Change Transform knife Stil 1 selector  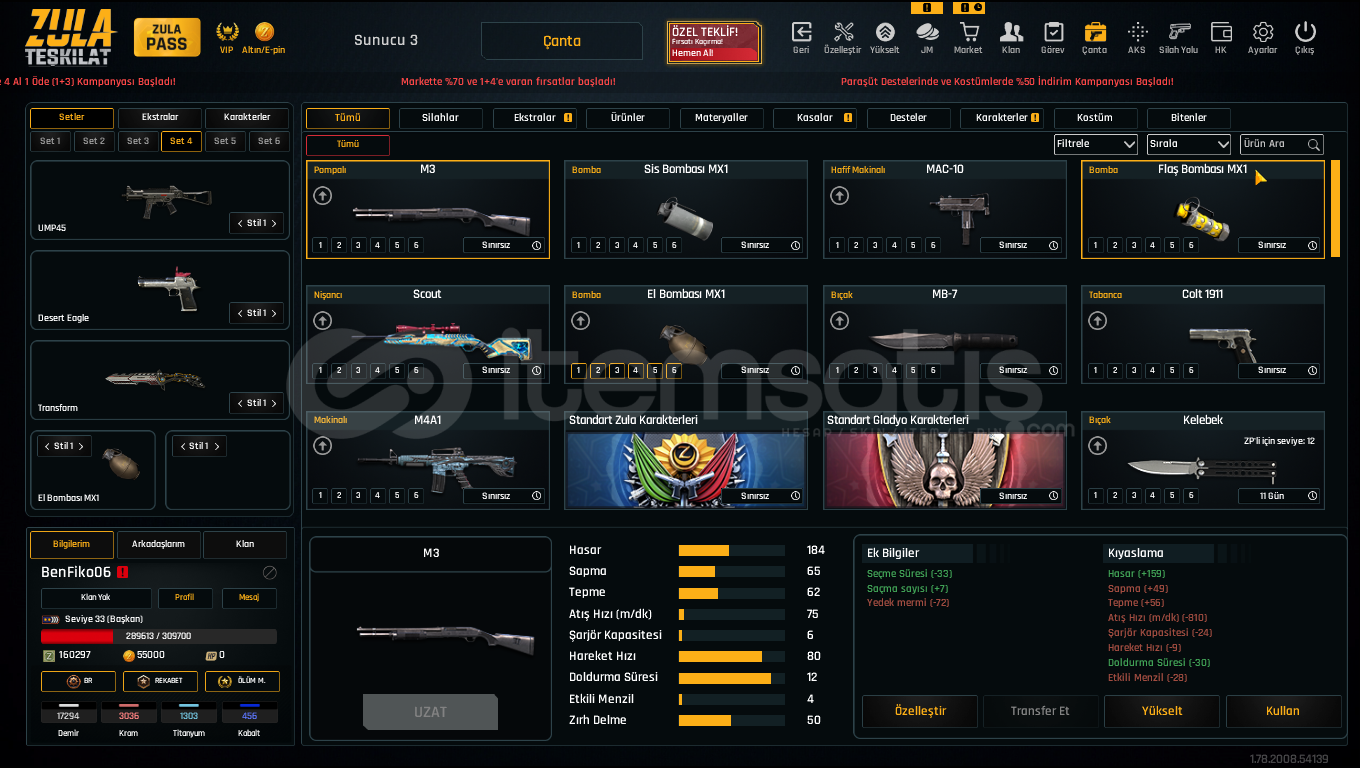(x=257, y=403)
